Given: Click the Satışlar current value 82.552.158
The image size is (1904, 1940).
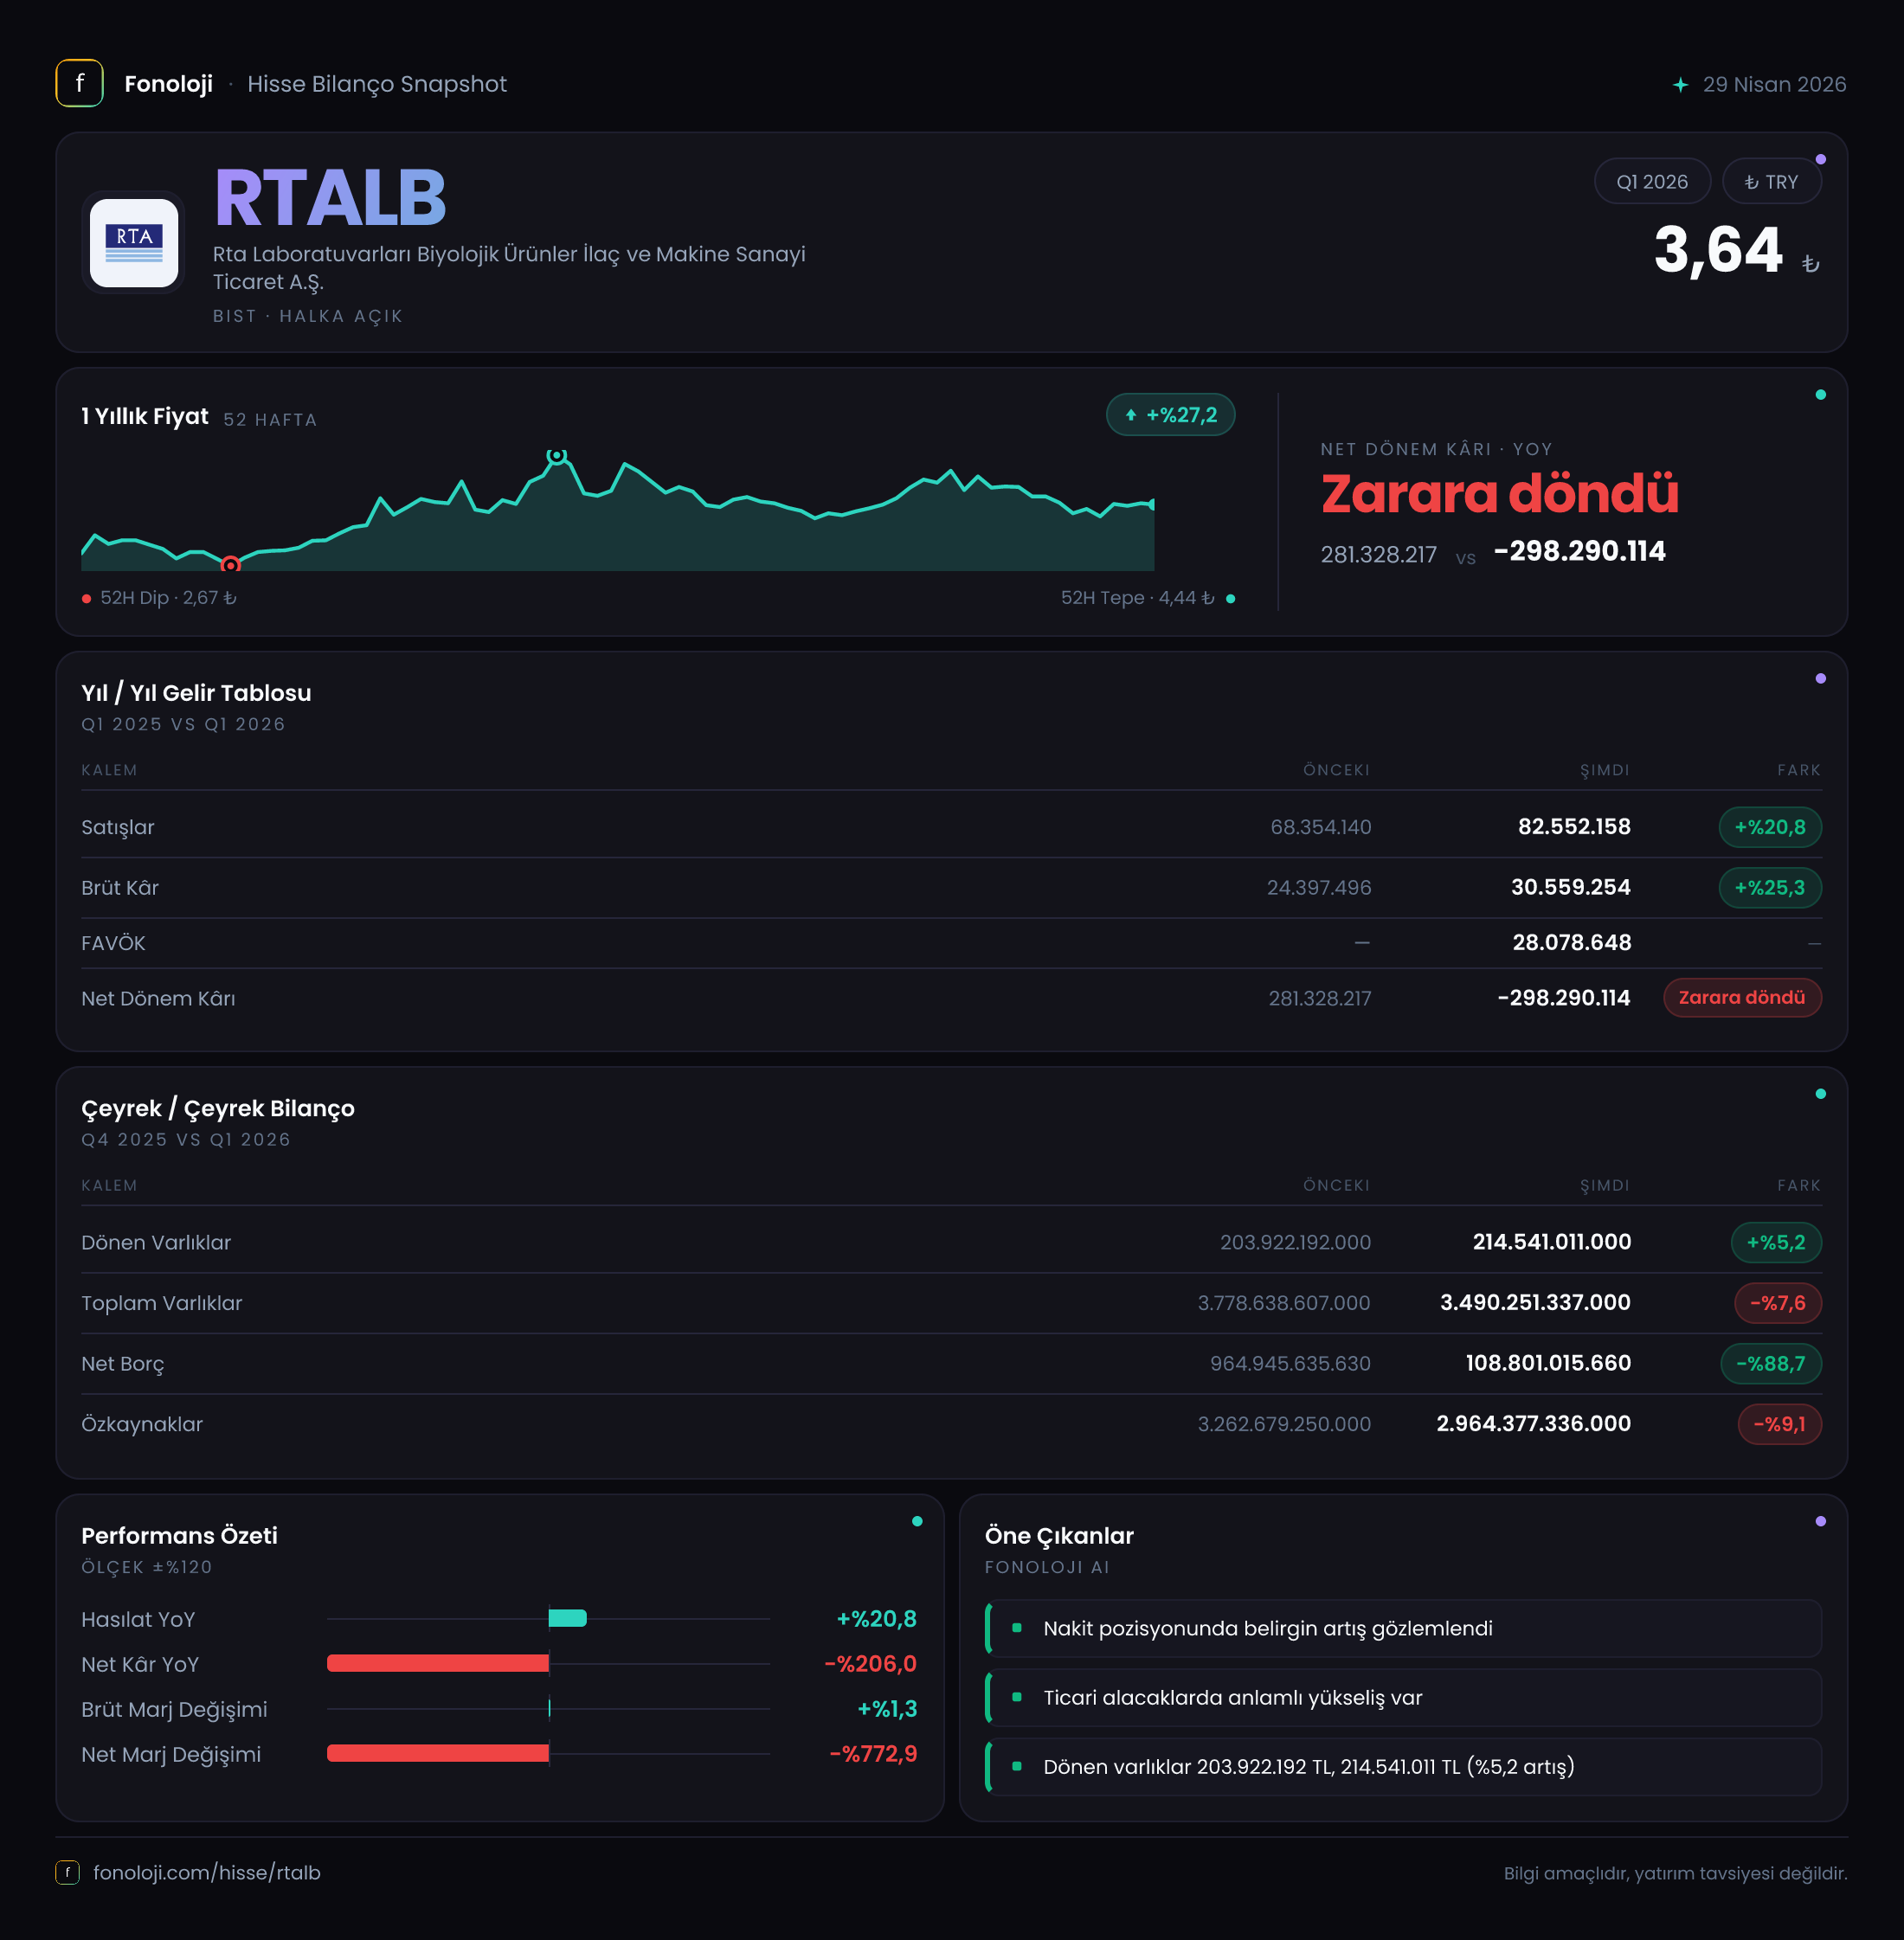Looking at the screenshot, I should coord(1574,827).
